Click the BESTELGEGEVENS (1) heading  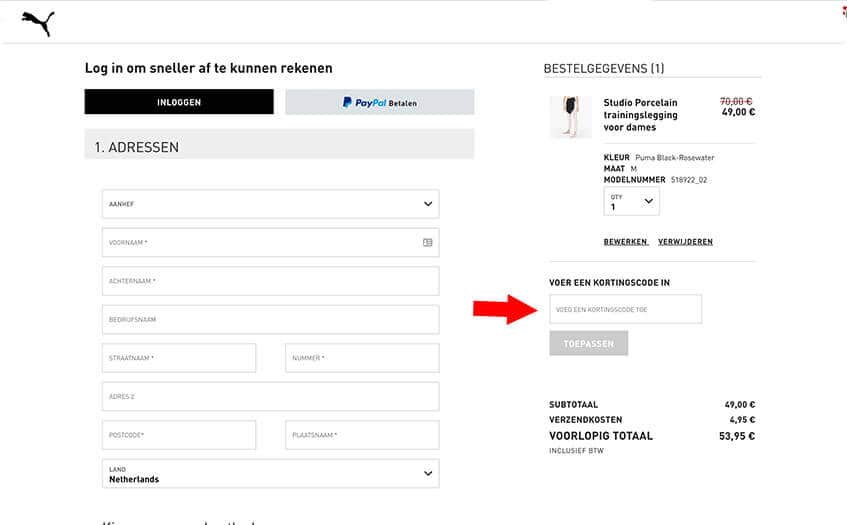tap(604, 69)
